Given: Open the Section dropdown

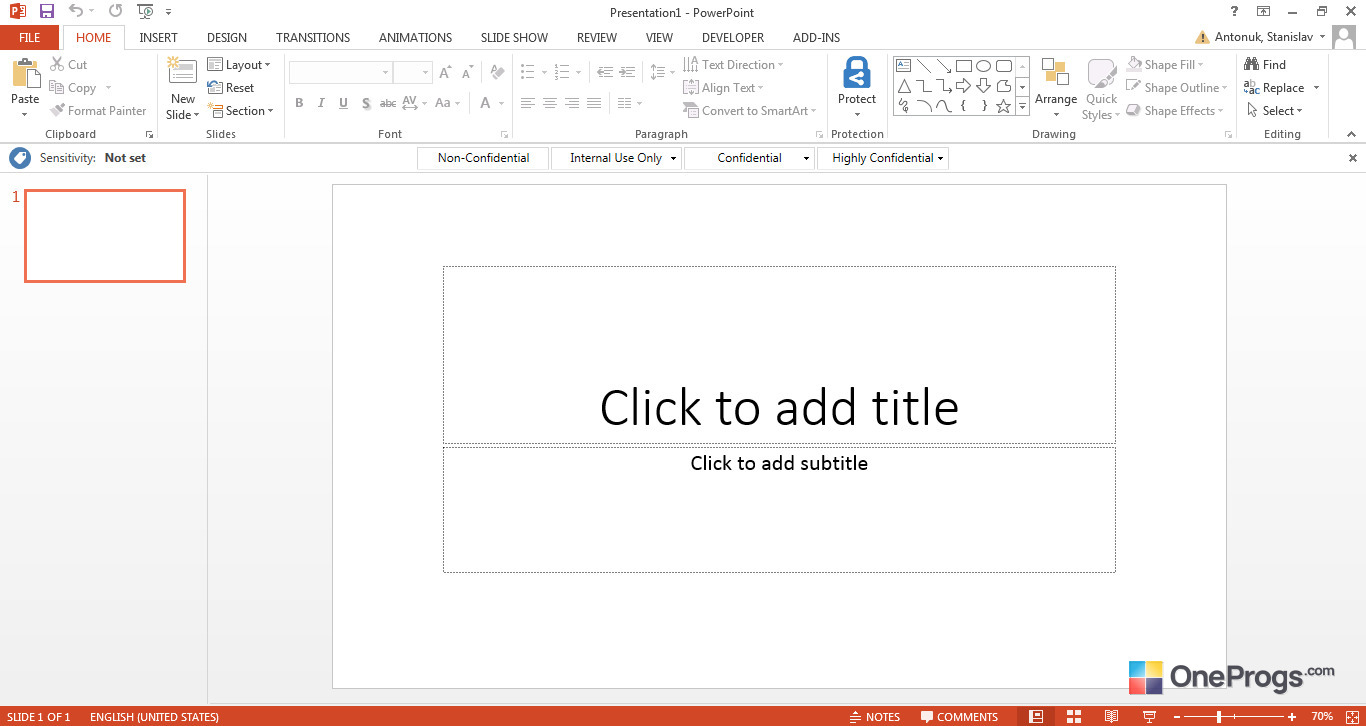Looking at the screenshot, I should point(240,111).
